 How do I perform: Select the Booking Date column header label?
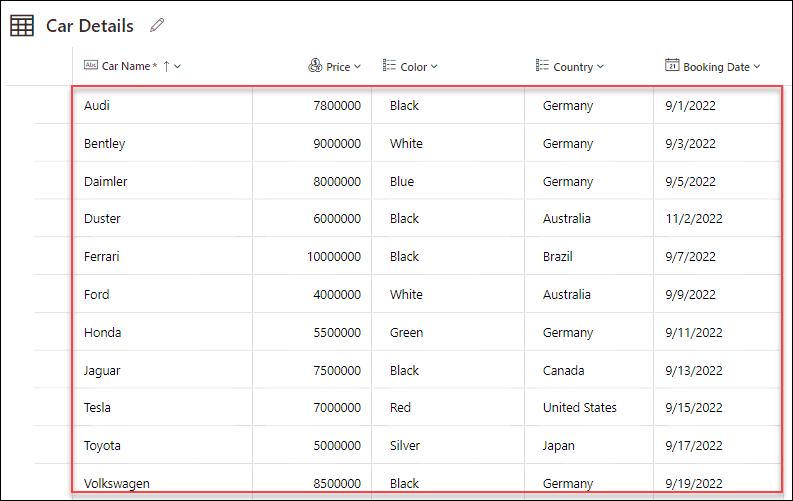(x=716, y=67)
